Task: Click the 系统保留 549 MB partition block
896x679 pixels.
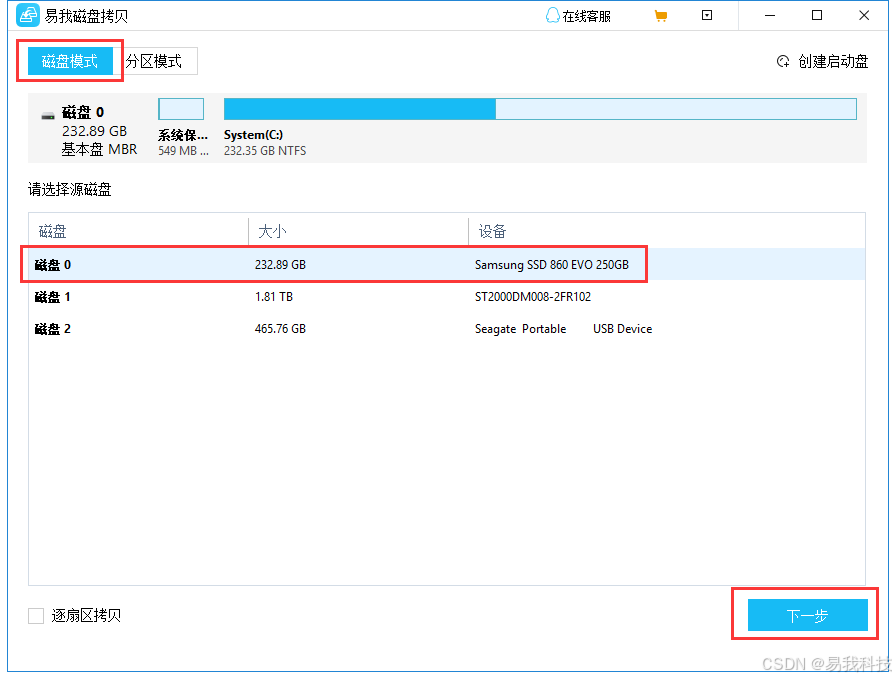Action: point(181,109)
